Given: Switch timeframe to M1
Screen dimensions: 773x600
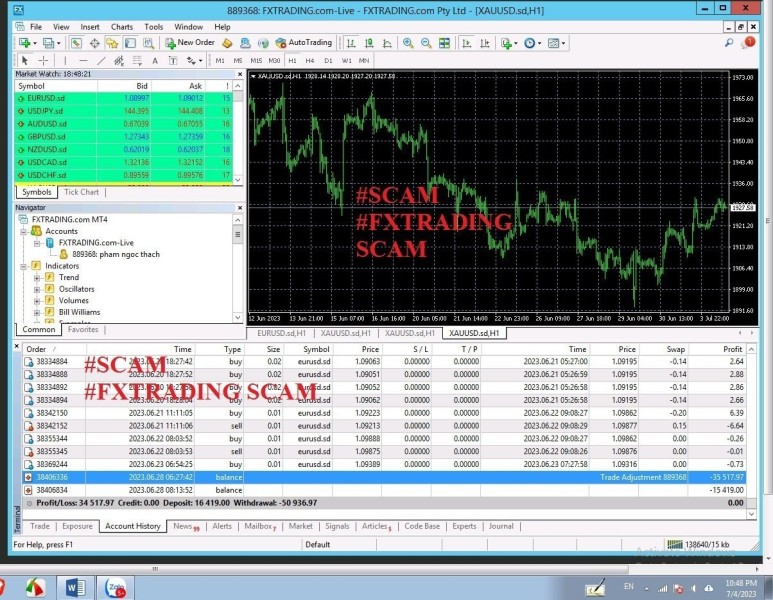Looking at the screenshot, I should (x=220, y=60).
